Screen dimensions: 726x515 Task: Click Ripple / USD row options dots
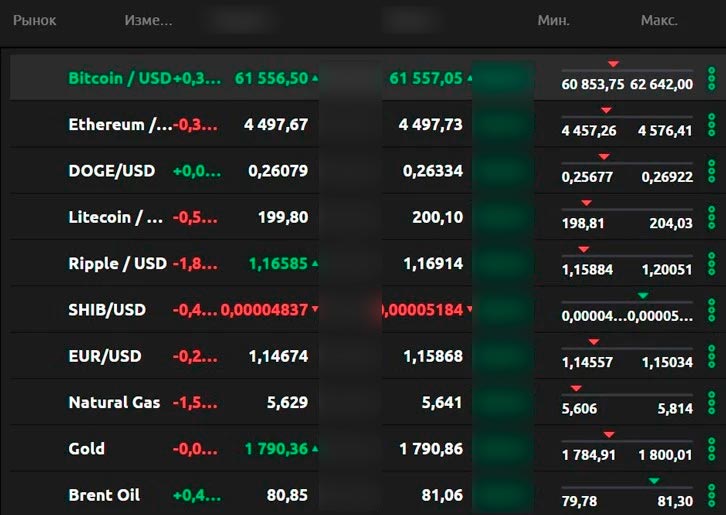[711, 263]
